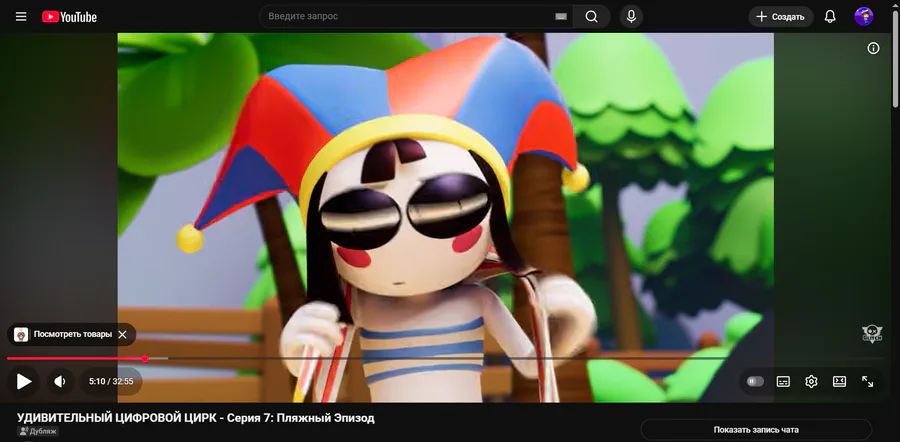Play the video
This screenshot has height=442, width=900.
(24, 381)
